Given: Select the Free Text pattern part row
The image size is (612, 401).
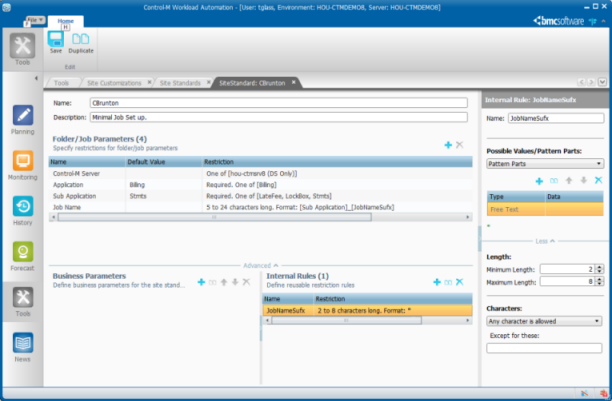Looking at the screenshot, I should click(545, 209).
